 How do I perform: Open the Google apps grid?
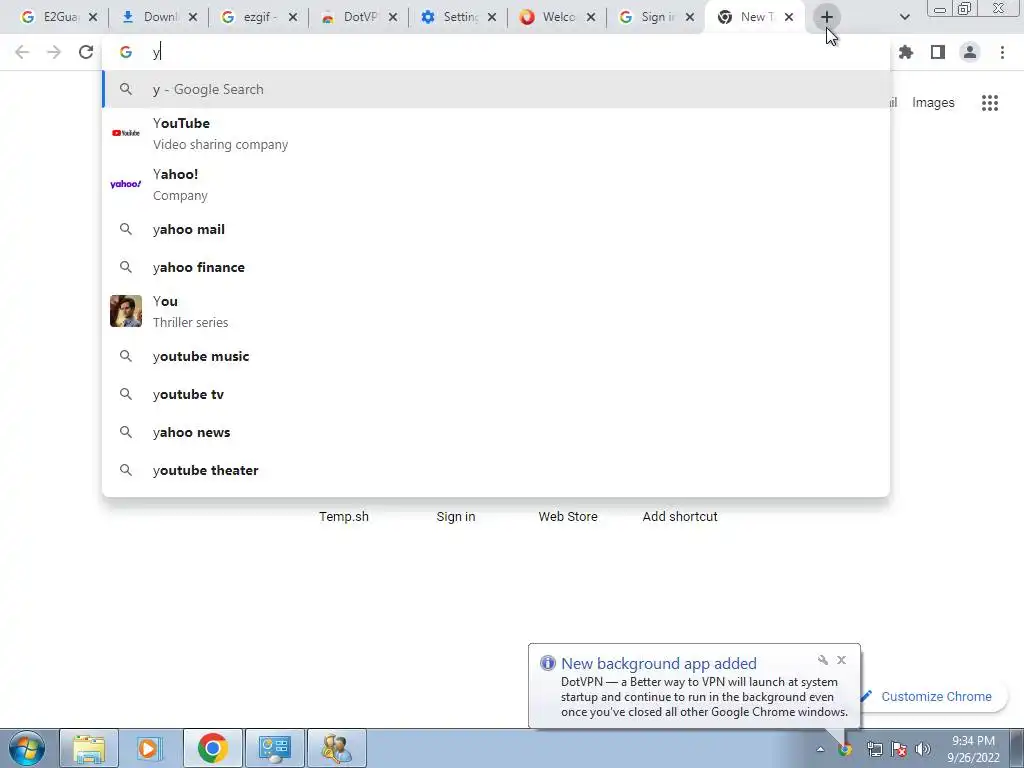coord(990,103)
